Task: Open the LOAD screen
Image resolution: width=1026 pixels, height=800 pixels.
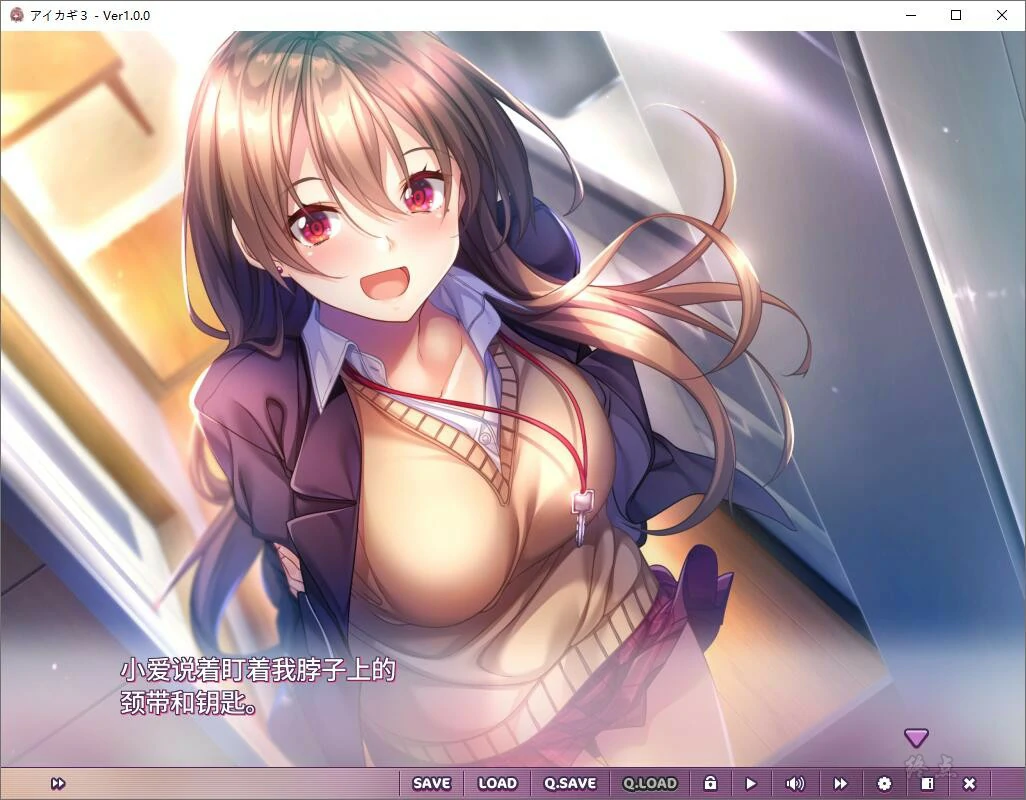Action: point(497,783)
